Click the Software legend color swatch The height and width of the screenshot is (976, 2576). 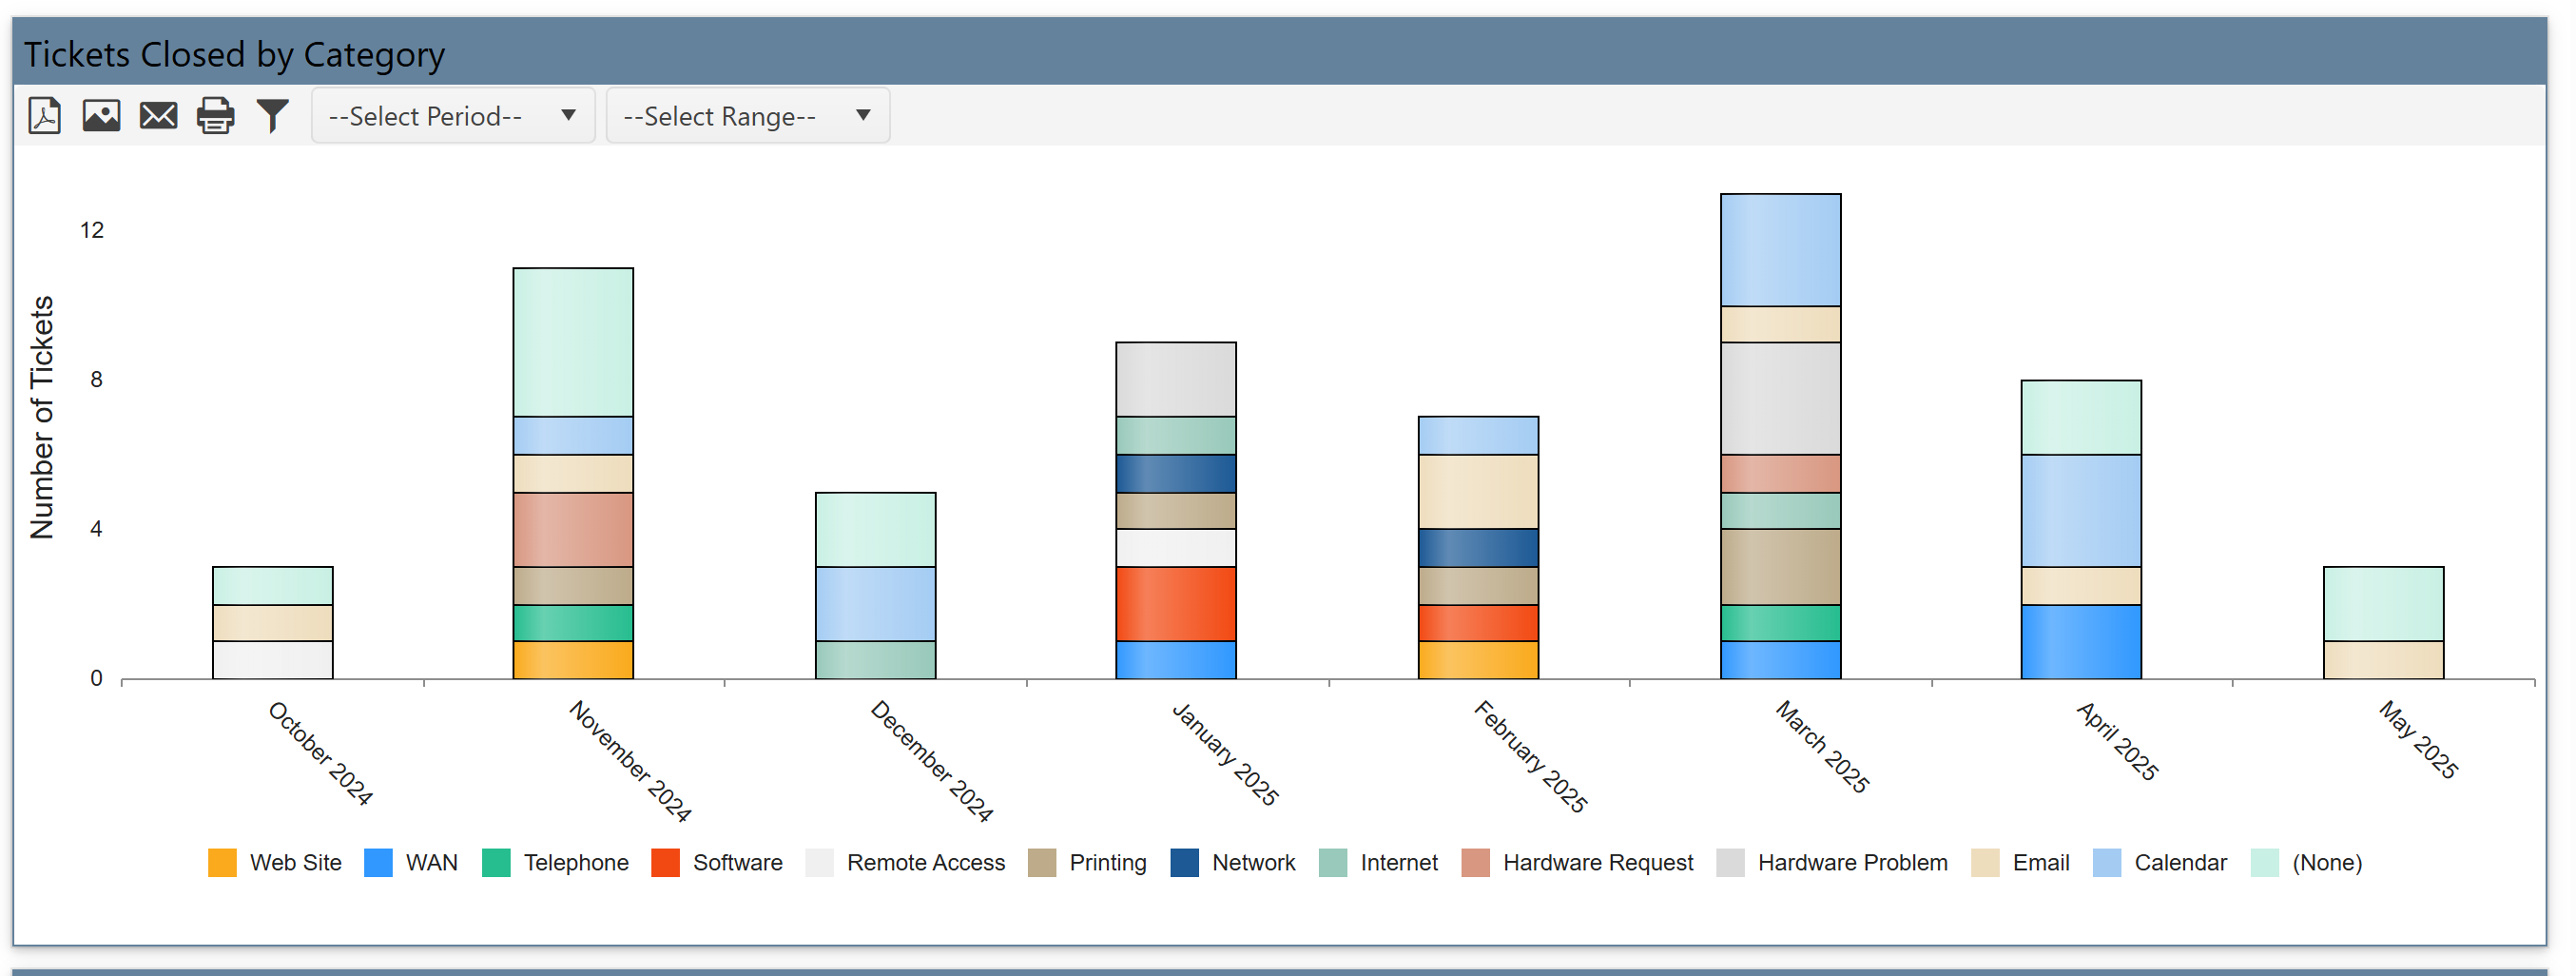pyautogui.click(x=665, y=863)
